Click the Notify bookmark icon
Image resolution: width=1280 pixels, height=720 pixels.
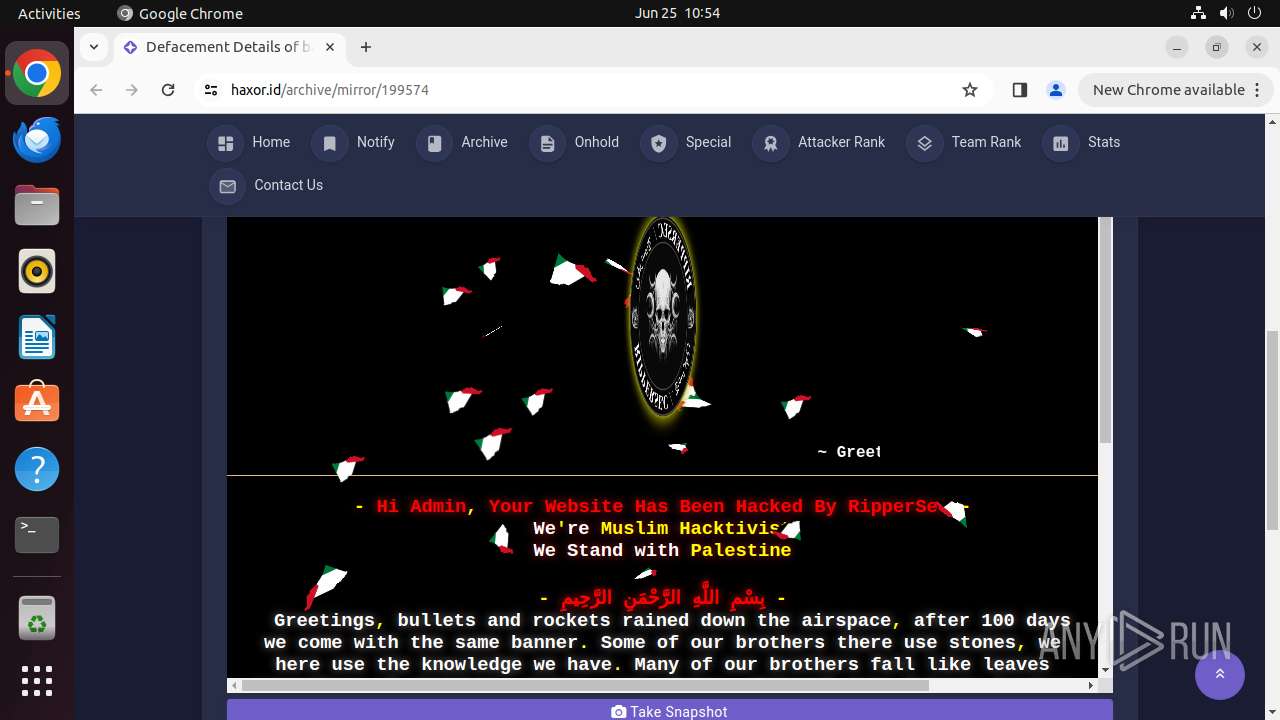329,143
